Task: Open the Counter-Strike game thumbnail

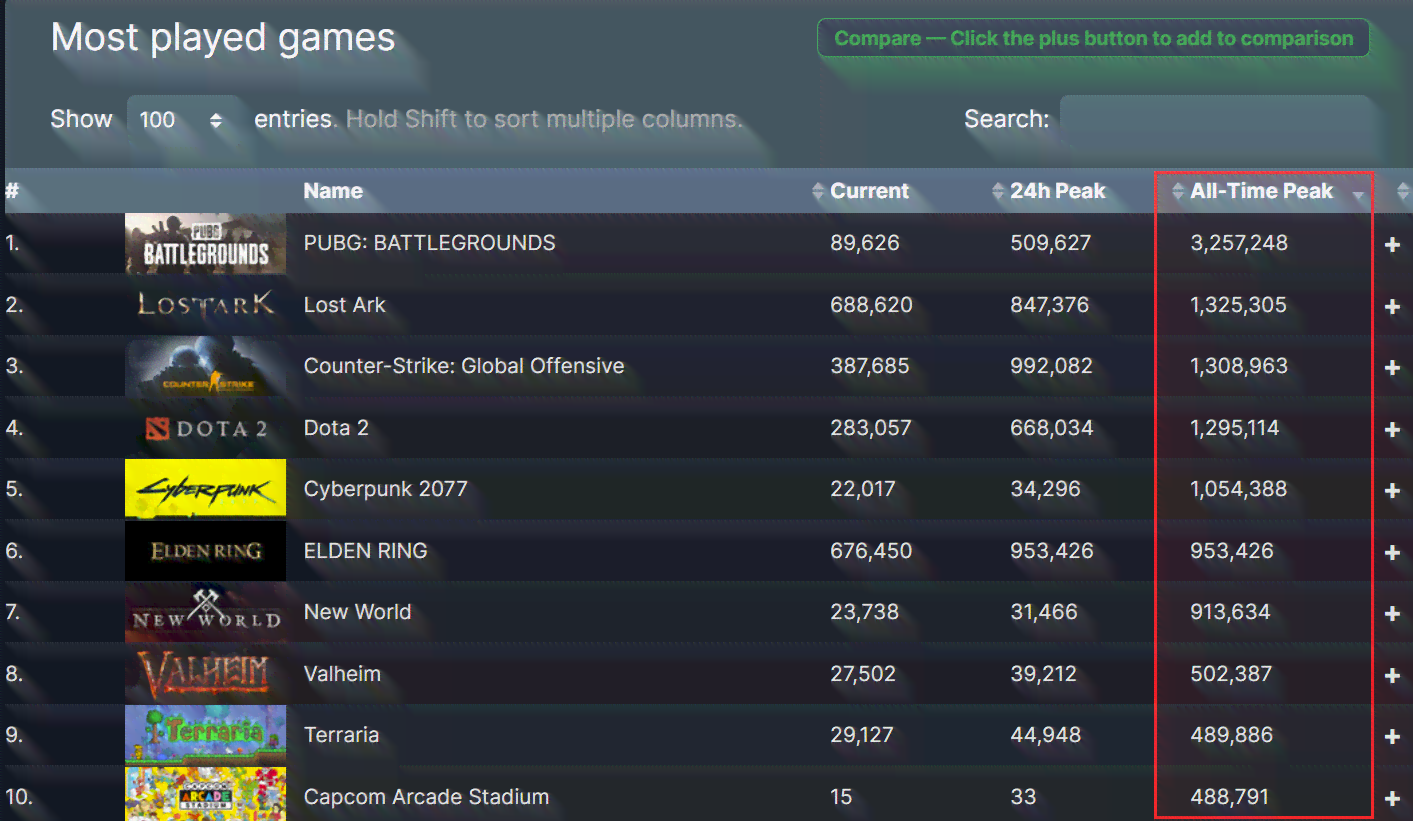Action: [x=205, y=366]
